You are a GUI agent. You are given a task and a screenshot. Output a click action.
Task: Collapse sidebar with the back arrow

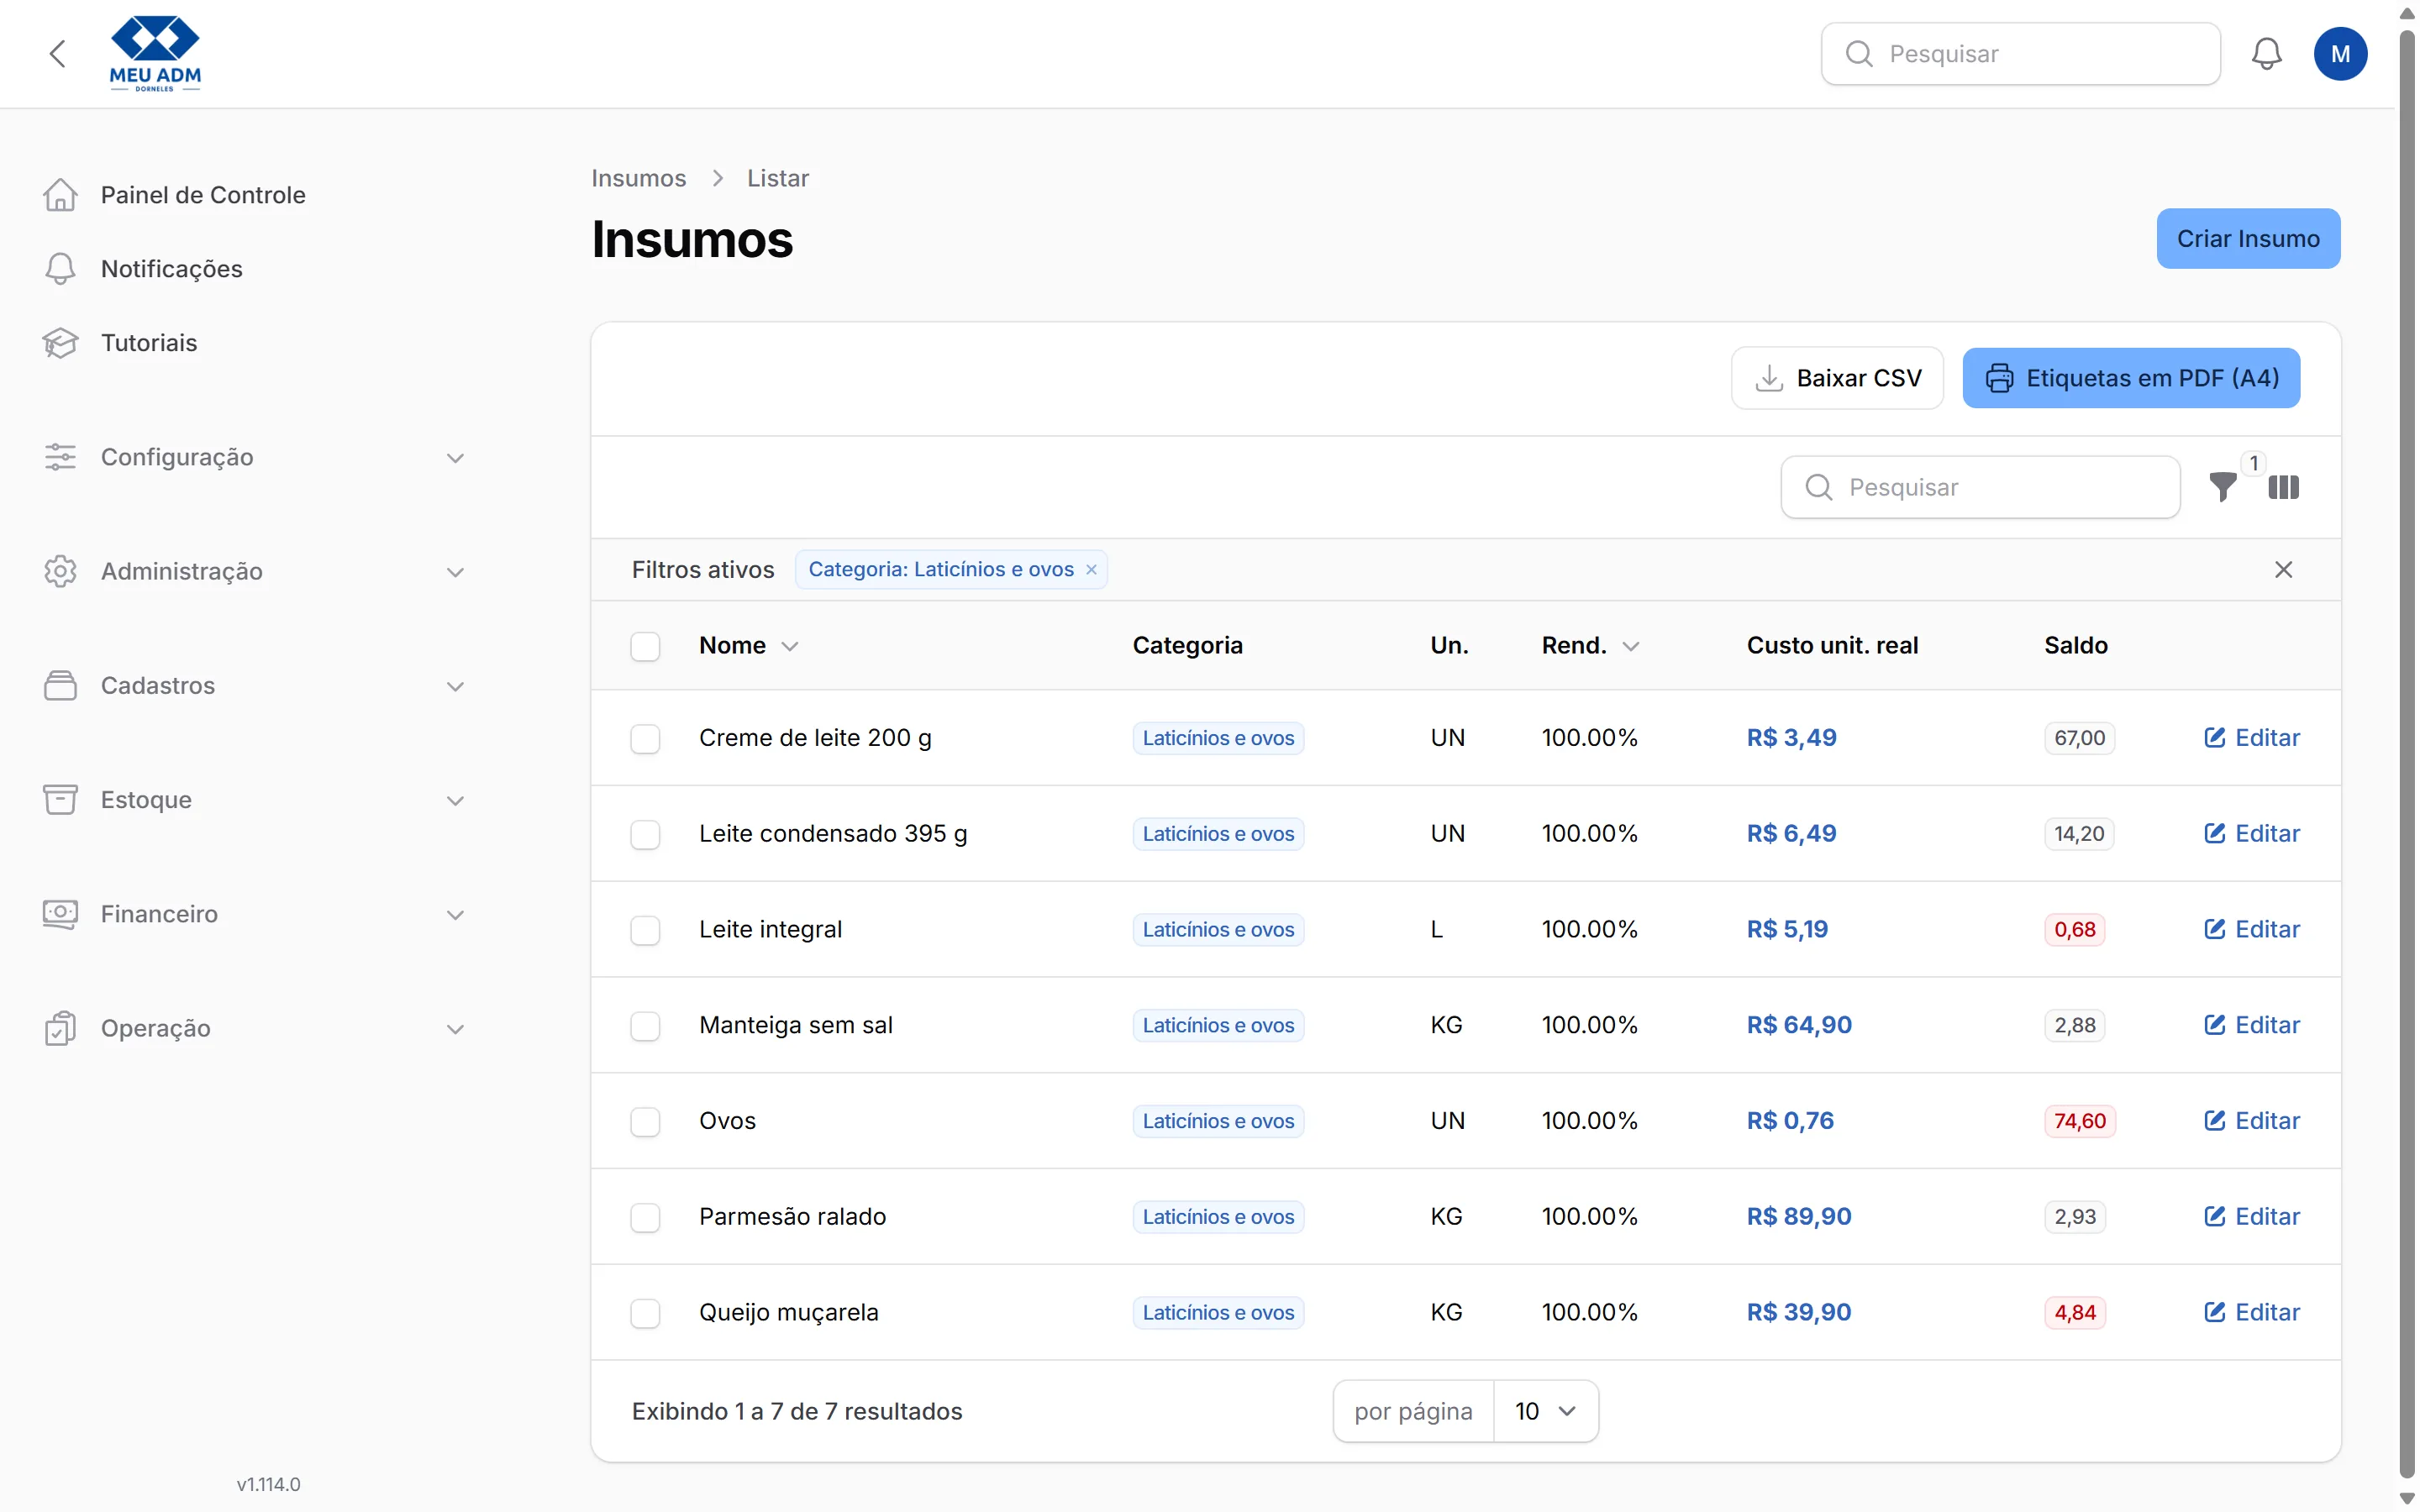tap(58, 54)
